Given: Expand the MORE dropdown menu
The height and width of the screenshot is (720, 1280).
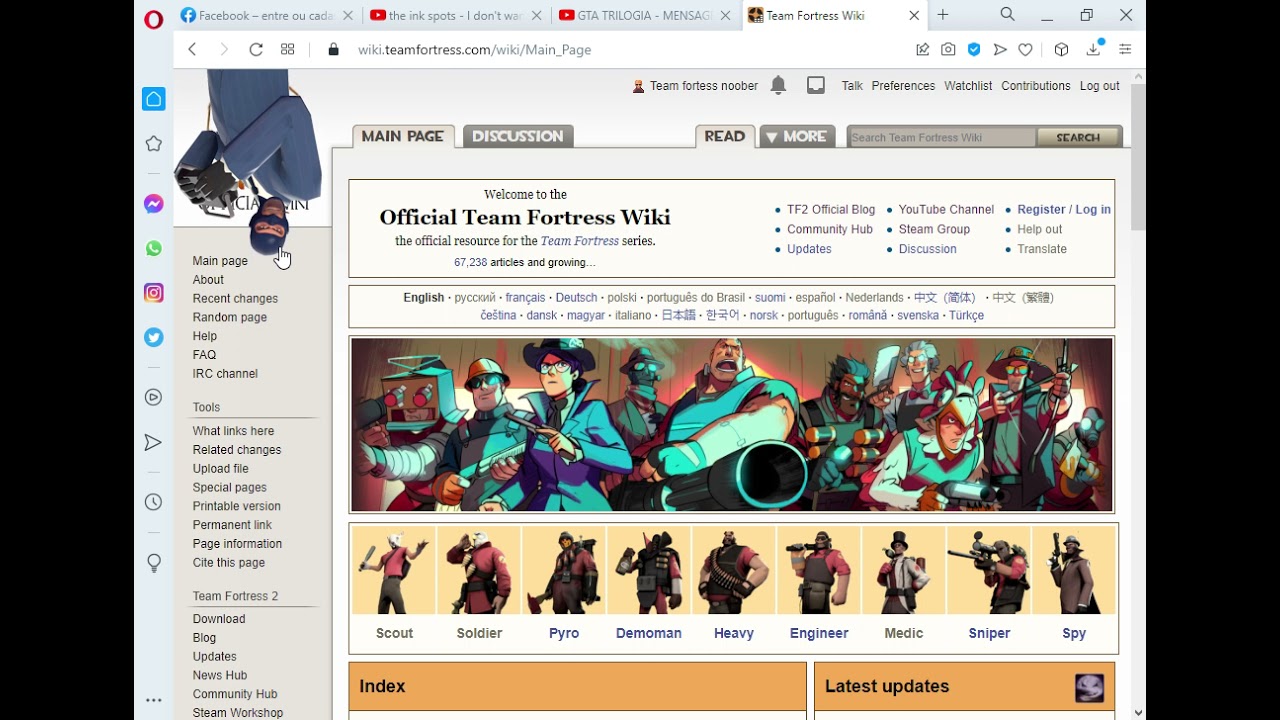Looking at the screenshot, I should pos(797,136).
